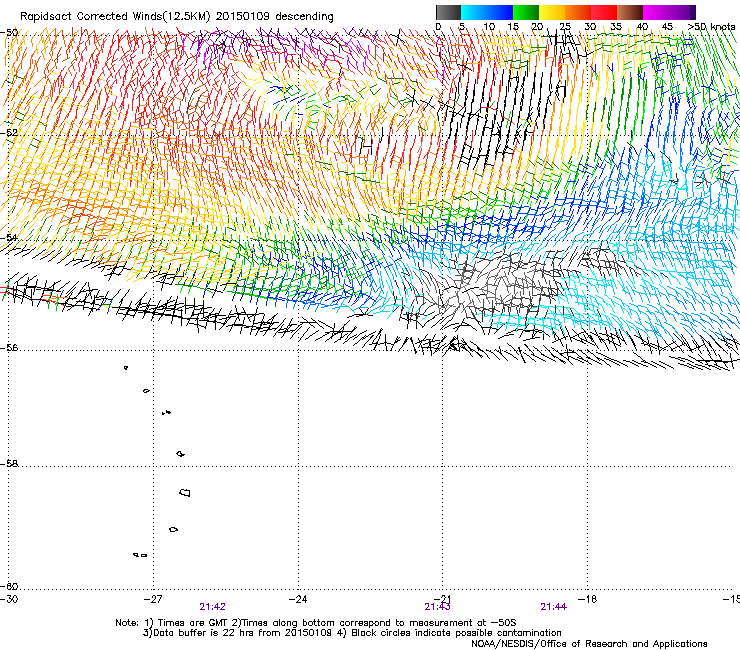Click the purple 21:42 swath time label
This screenshot has width=740, height=650.
tap(212, 607)
